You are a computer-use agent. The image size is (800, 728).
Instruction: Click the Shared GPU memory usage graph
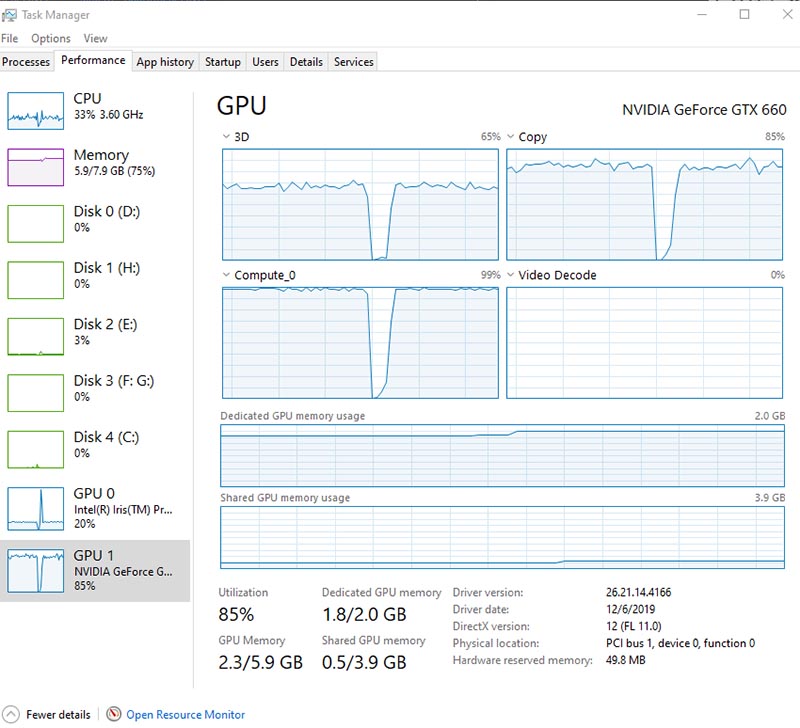click(502, 537)
